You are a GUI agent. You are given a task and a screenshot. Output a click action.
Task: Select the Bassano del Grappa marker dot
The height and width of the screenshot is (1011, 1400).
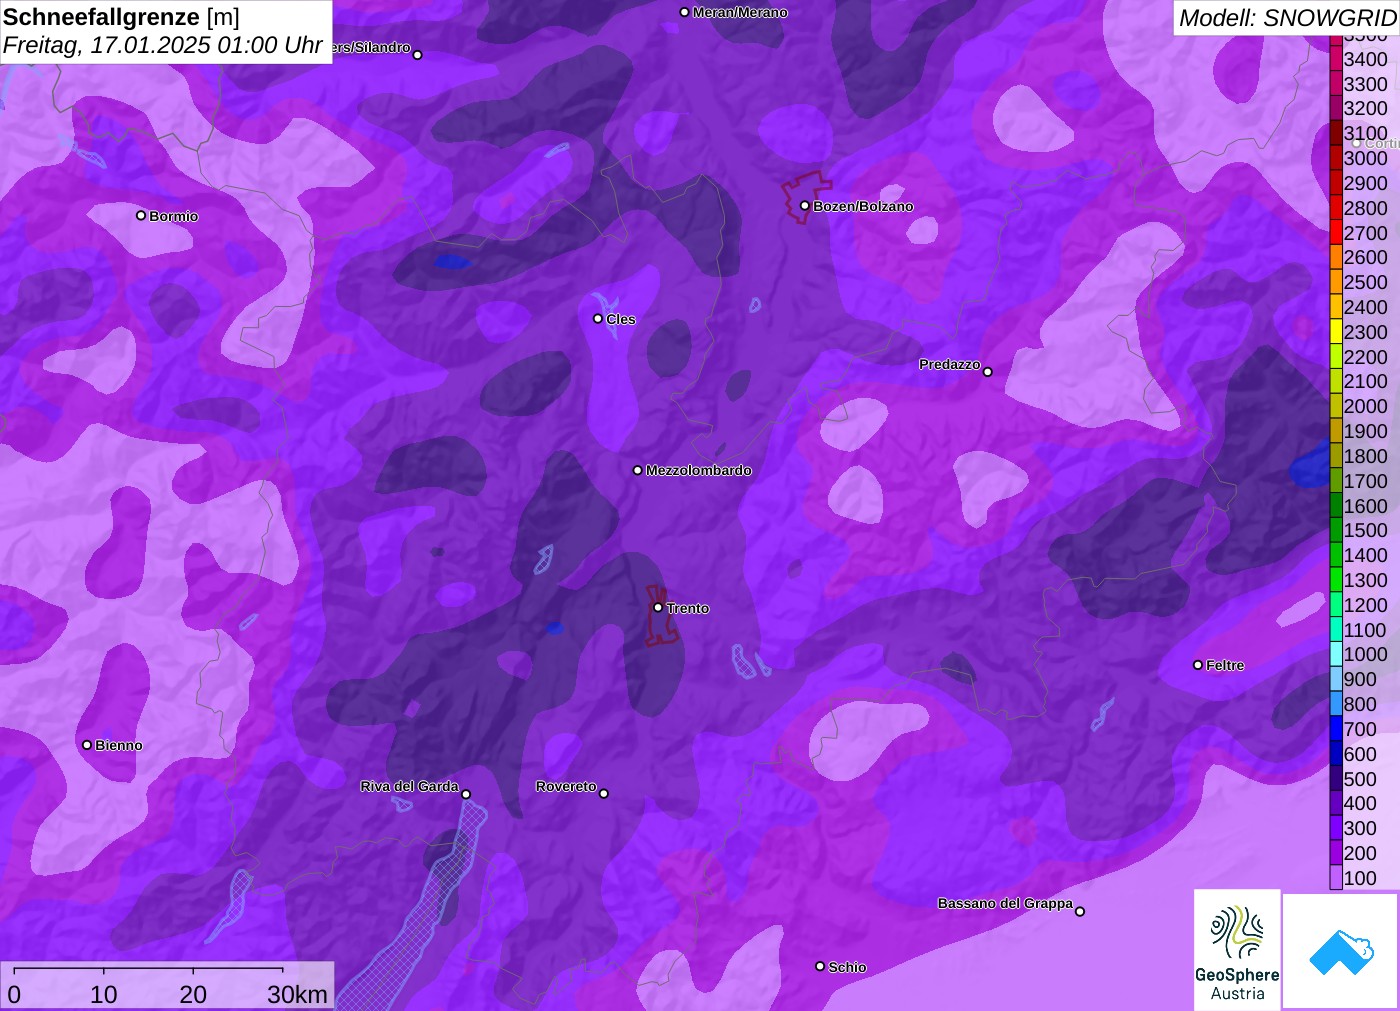[1080, 911]
